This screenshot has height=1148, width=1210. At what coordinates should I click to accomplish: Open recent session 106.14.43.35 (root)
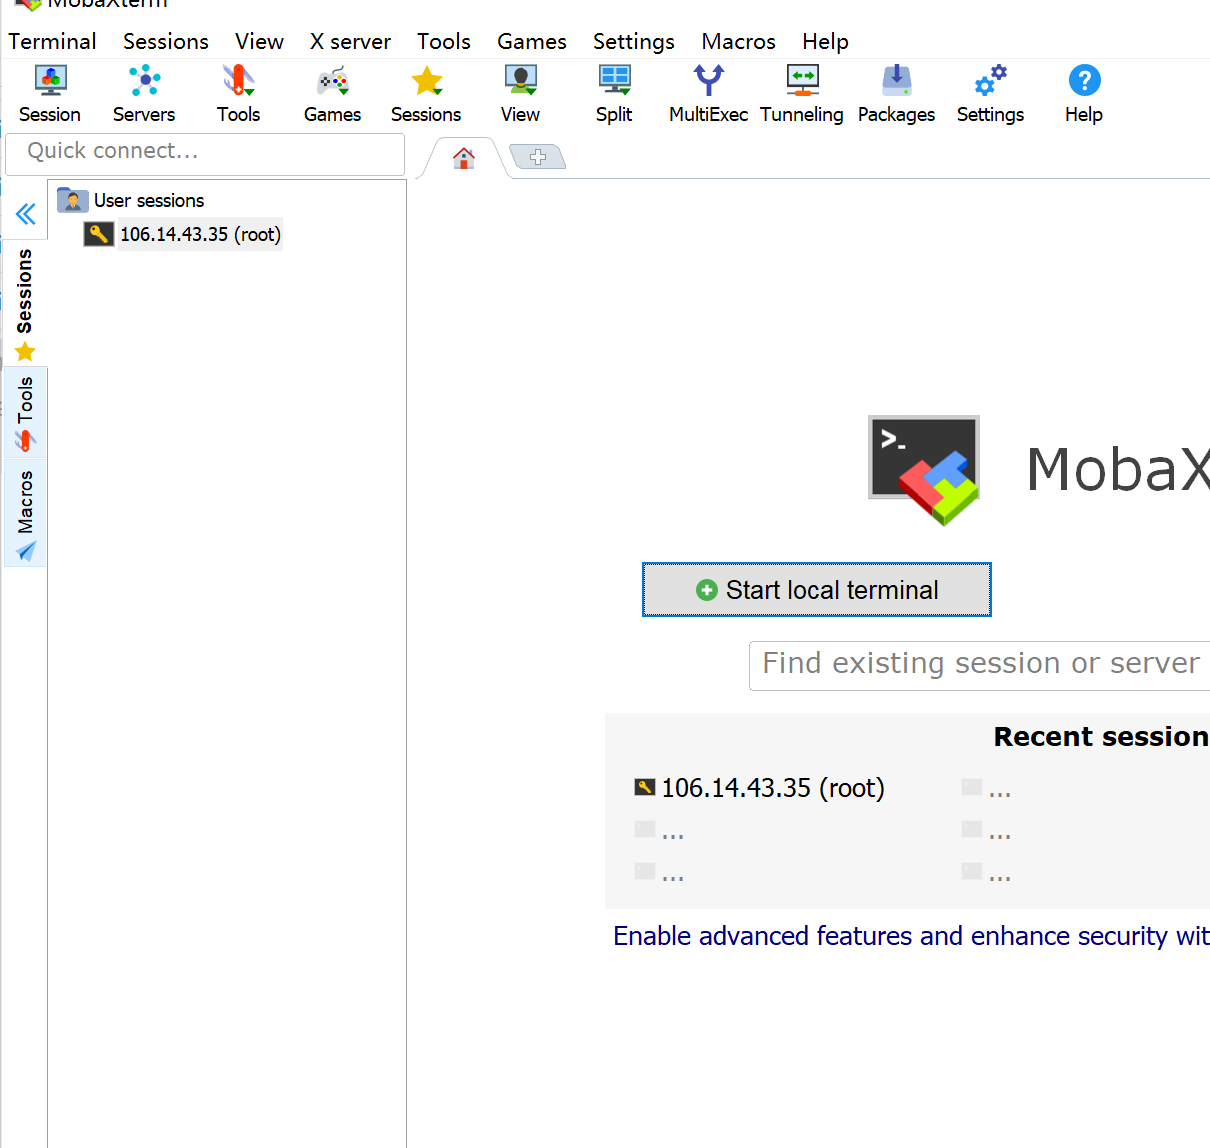click(x=760, y=788)
